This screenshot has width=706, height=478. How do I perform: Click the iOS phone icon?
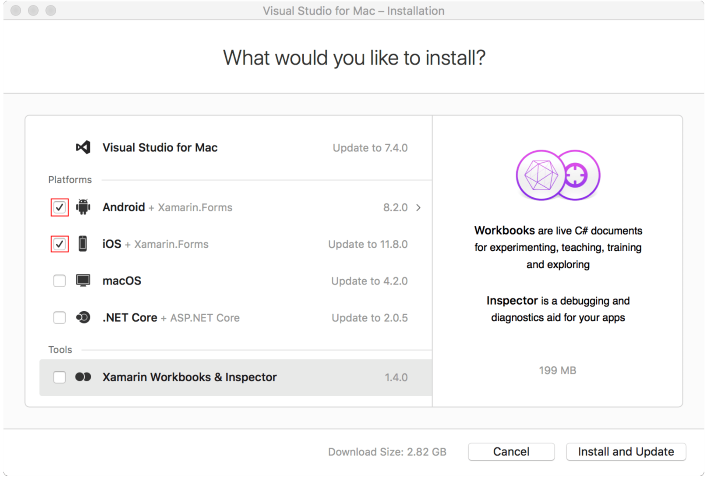[x=83, y=244]
